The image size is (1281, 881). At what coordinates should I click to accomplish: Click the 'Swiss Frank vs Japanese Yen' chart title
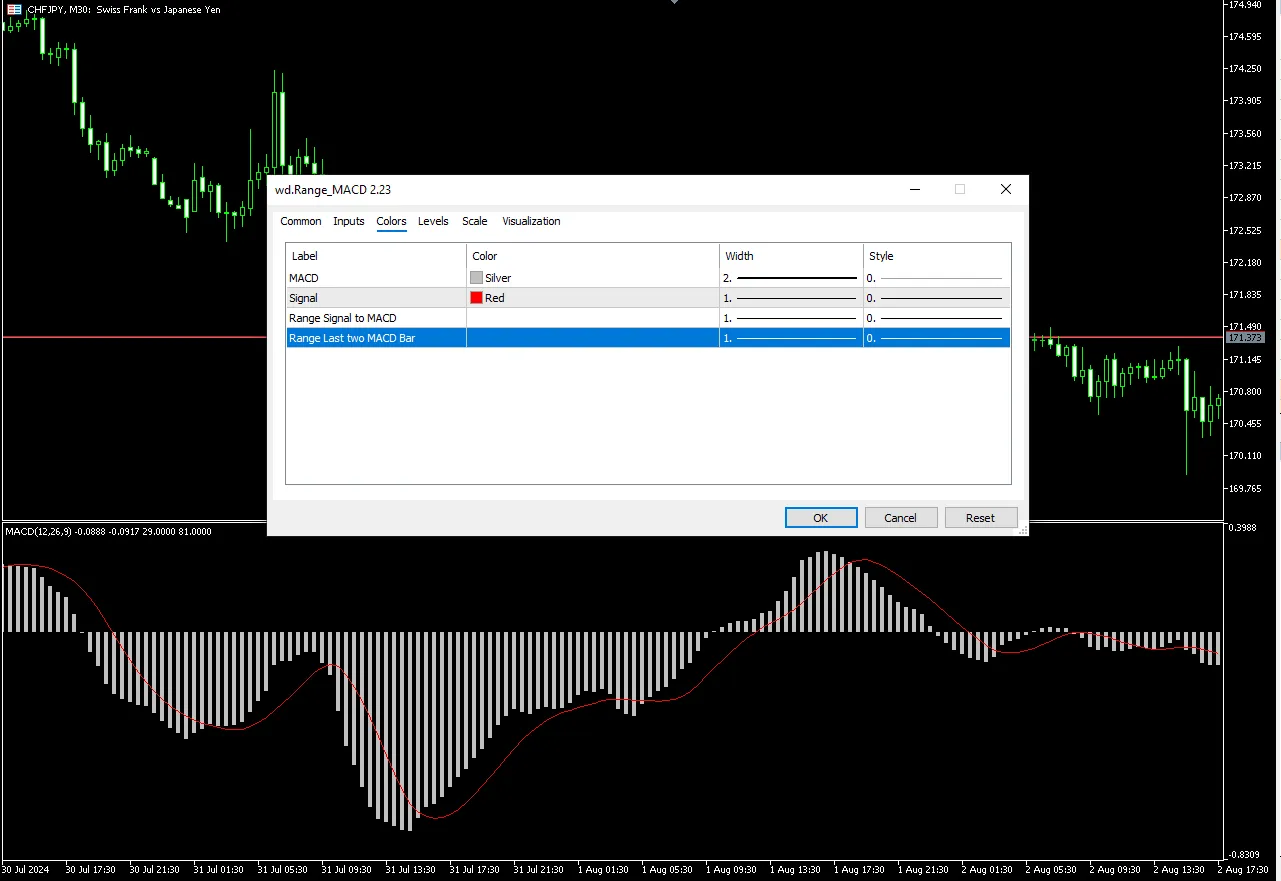tap(158, 9)
